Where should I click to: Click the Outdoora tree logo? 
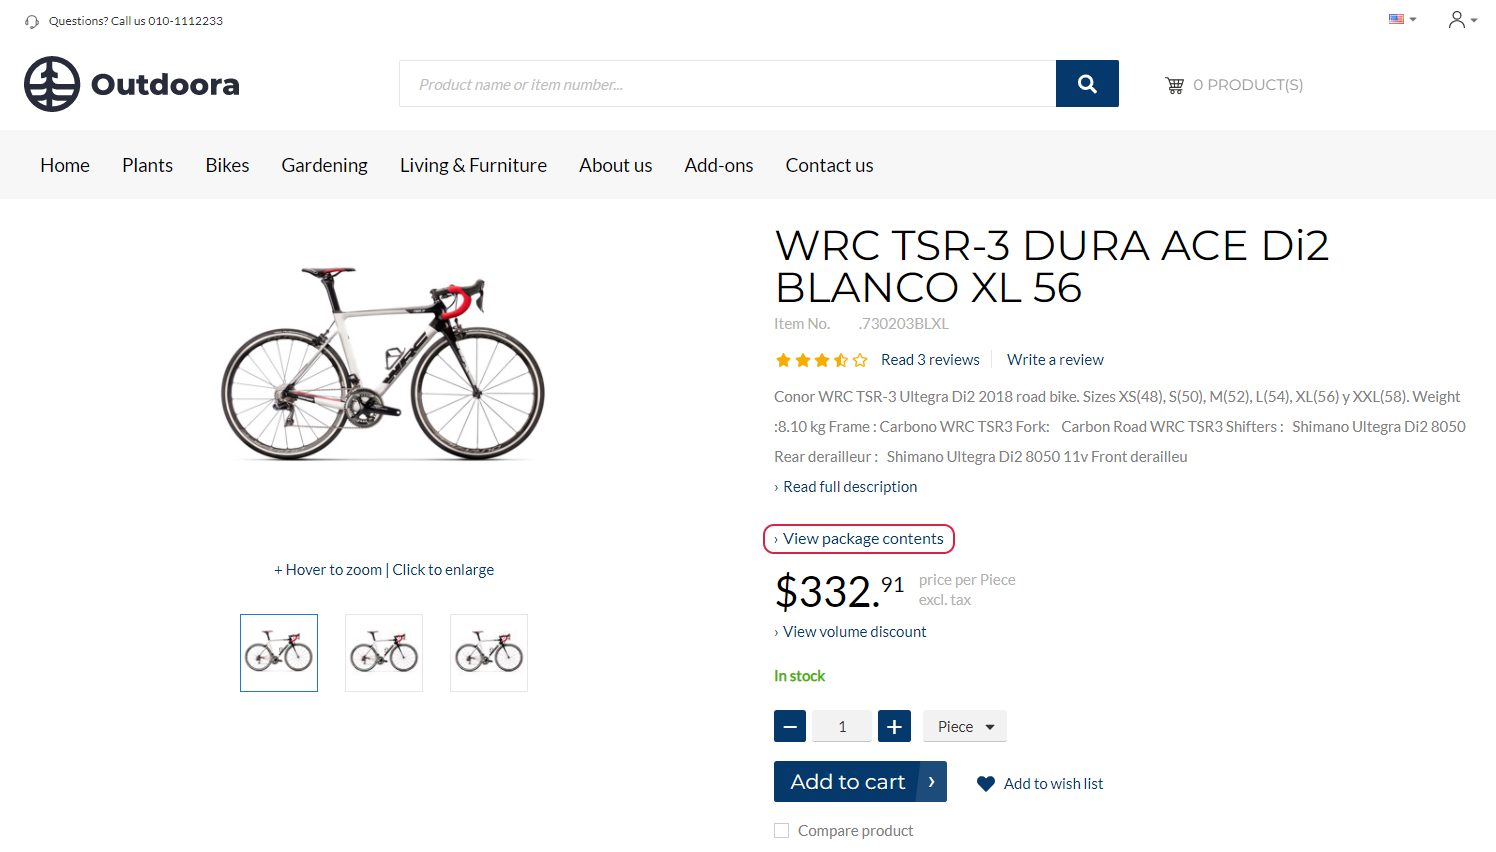(x=52, y=84)
